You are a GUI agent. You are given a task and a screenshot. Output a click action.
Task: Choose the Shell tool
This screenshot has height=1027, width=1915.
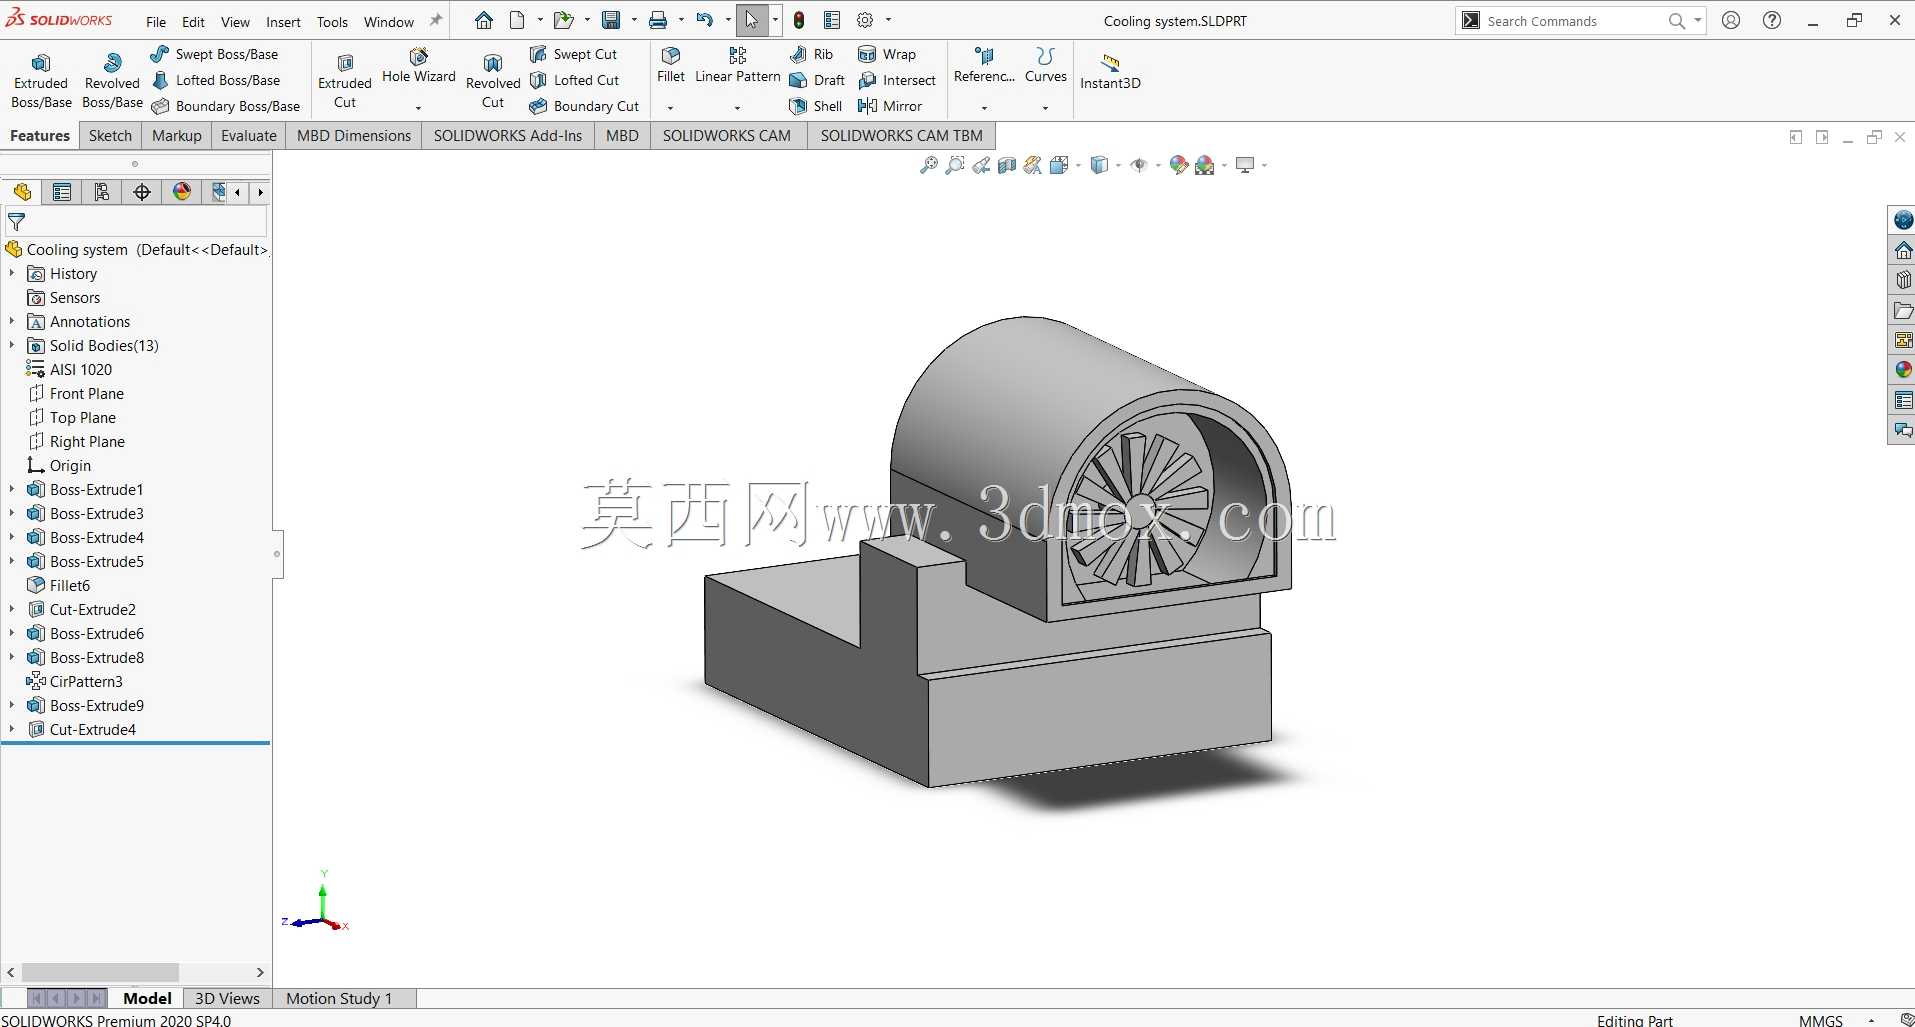click(x=816, y=106)
